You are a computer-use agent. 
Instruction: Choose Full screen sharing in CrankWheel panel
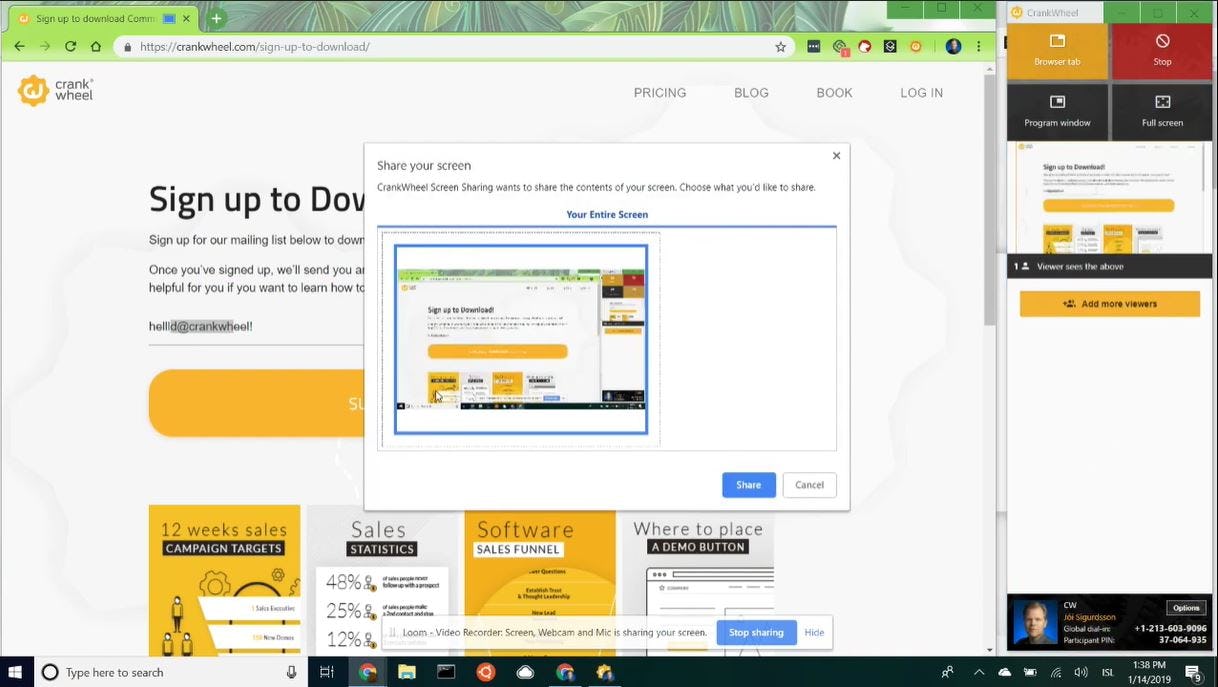[1162, 111]
